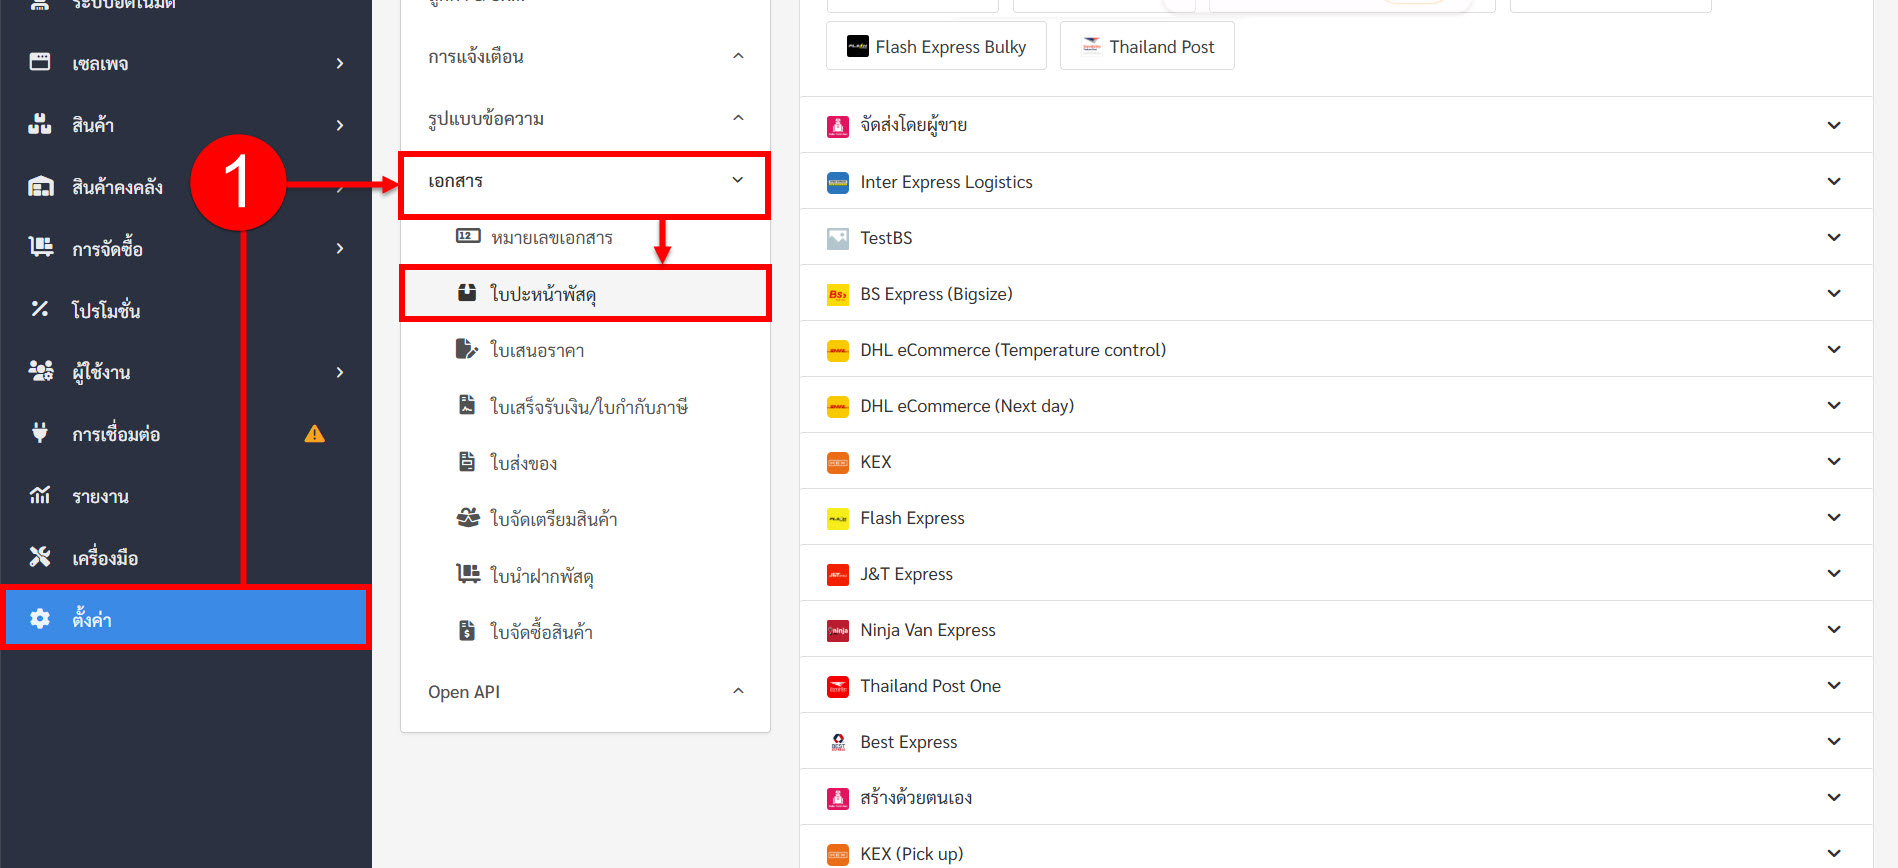
Task: Expand การแจ้งเตือน section chevron
Action: coord(738,56)
